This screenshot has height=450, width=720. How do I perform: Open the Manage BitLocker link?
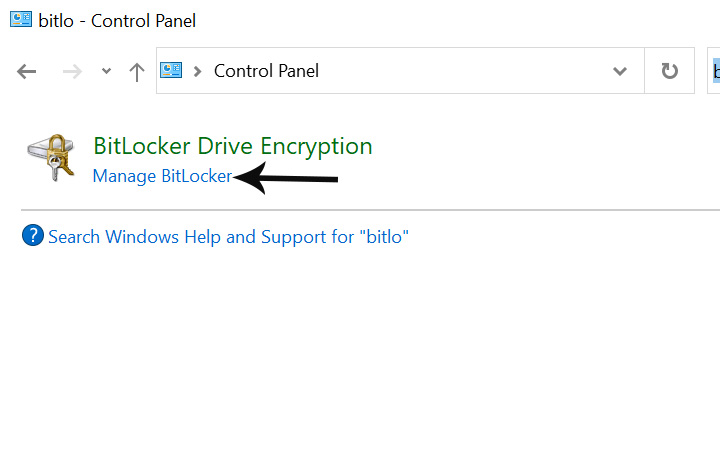pos(162,176)
